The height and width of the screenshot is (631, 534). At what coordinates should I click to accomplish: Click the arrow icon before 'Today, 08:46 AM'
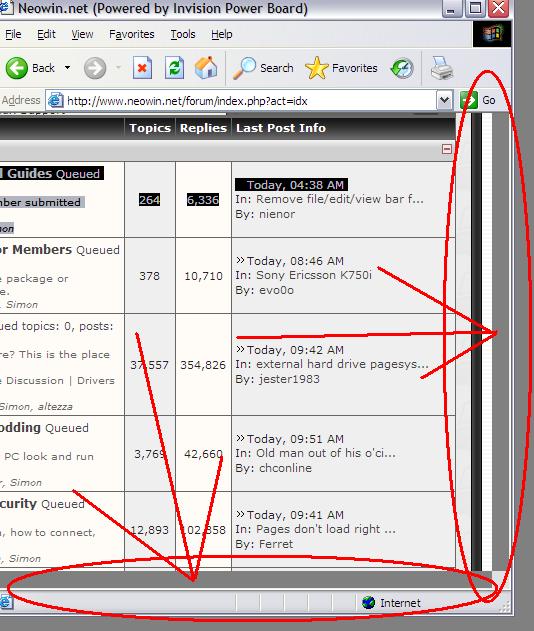(x=240, y=260)
